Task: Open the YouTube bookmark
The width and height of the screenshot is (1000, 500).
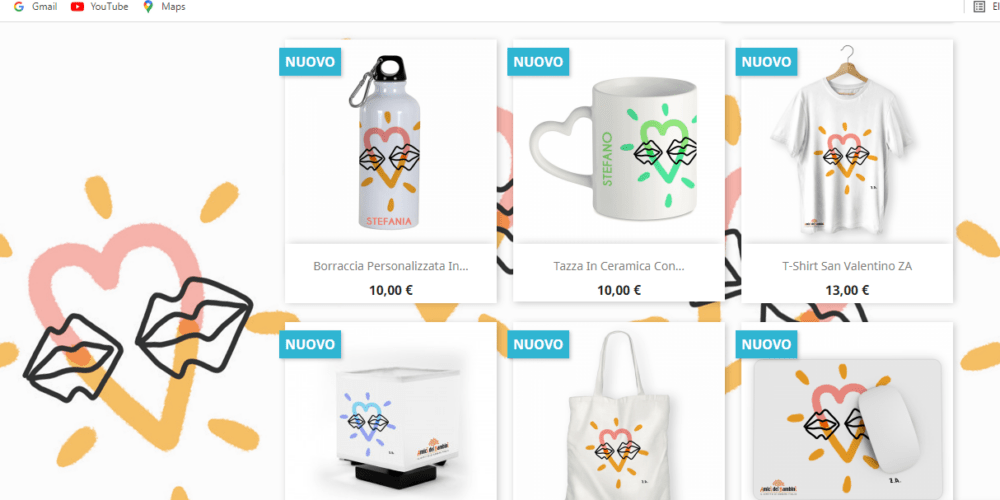Action: point(99,7)
